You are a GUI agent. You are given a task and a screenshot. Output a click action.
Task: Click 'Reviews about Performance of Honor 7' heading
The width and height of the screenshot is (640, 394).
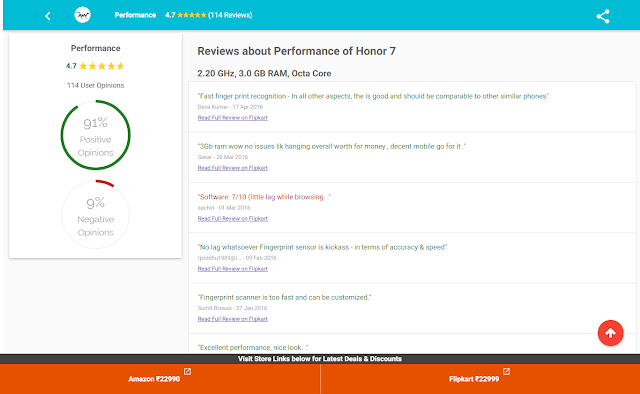[296, 51]
